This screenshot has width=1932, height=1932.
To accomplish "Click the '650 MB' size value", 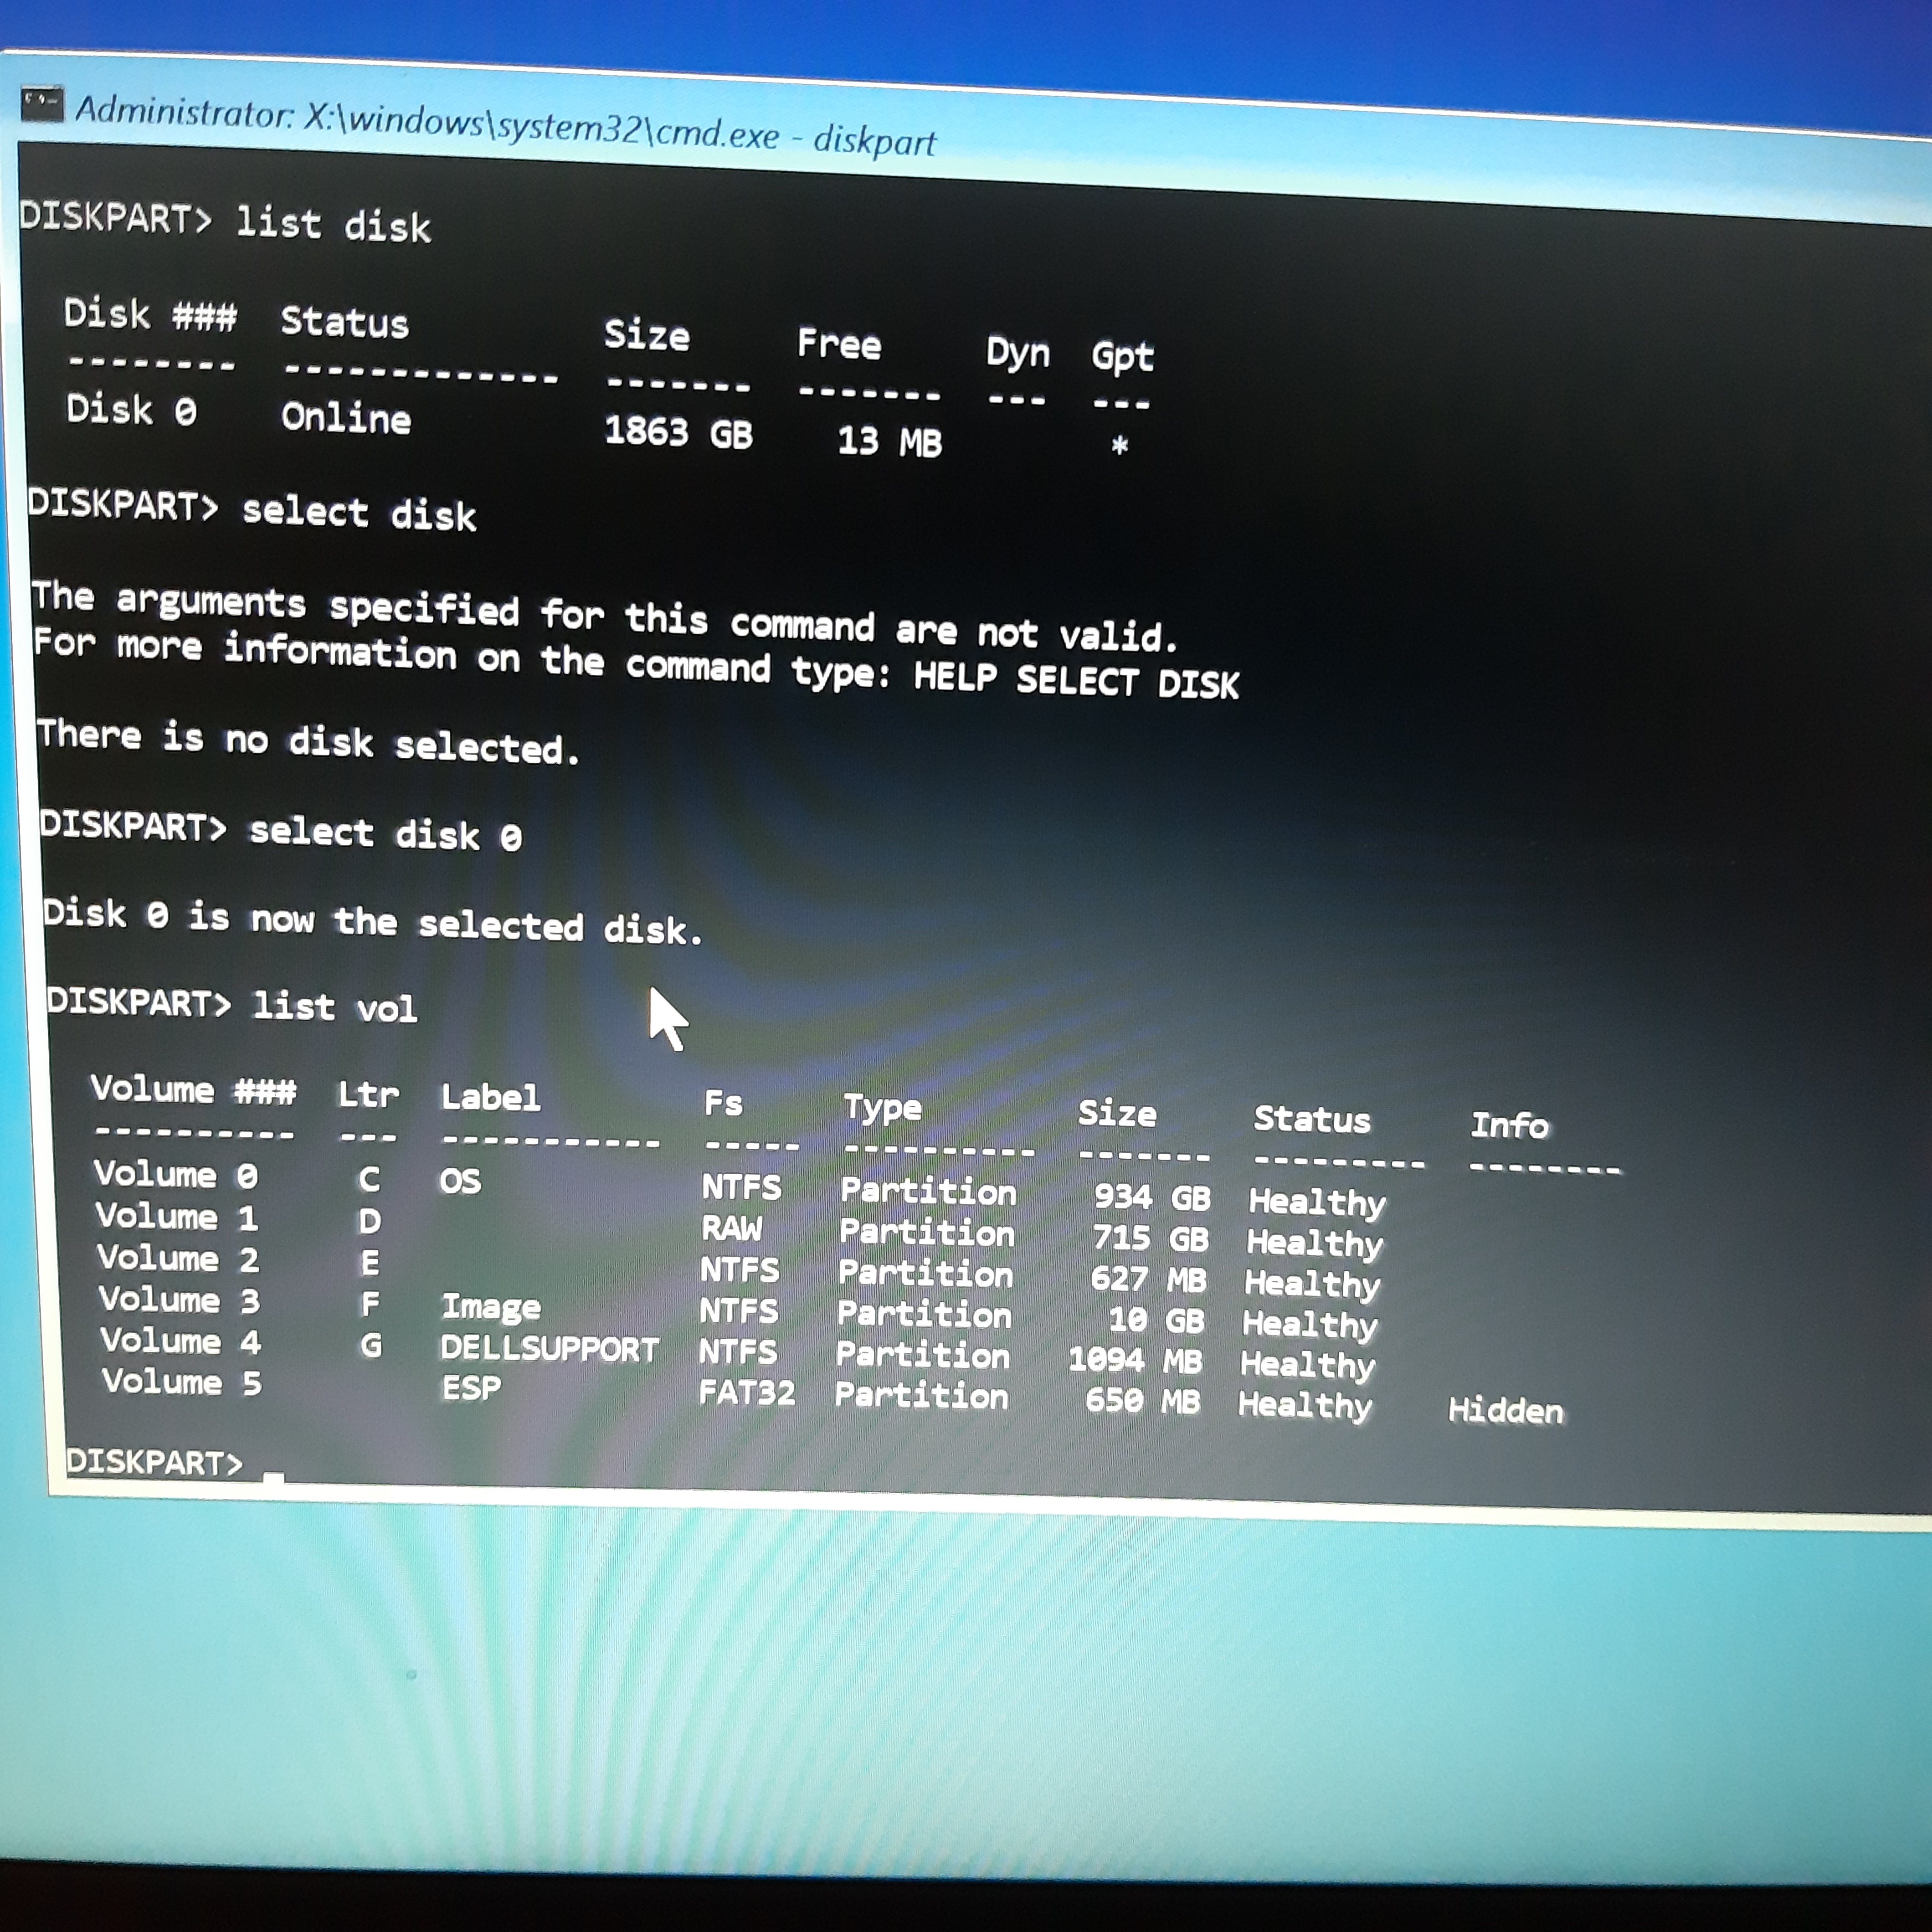I will (1142, 1400).
